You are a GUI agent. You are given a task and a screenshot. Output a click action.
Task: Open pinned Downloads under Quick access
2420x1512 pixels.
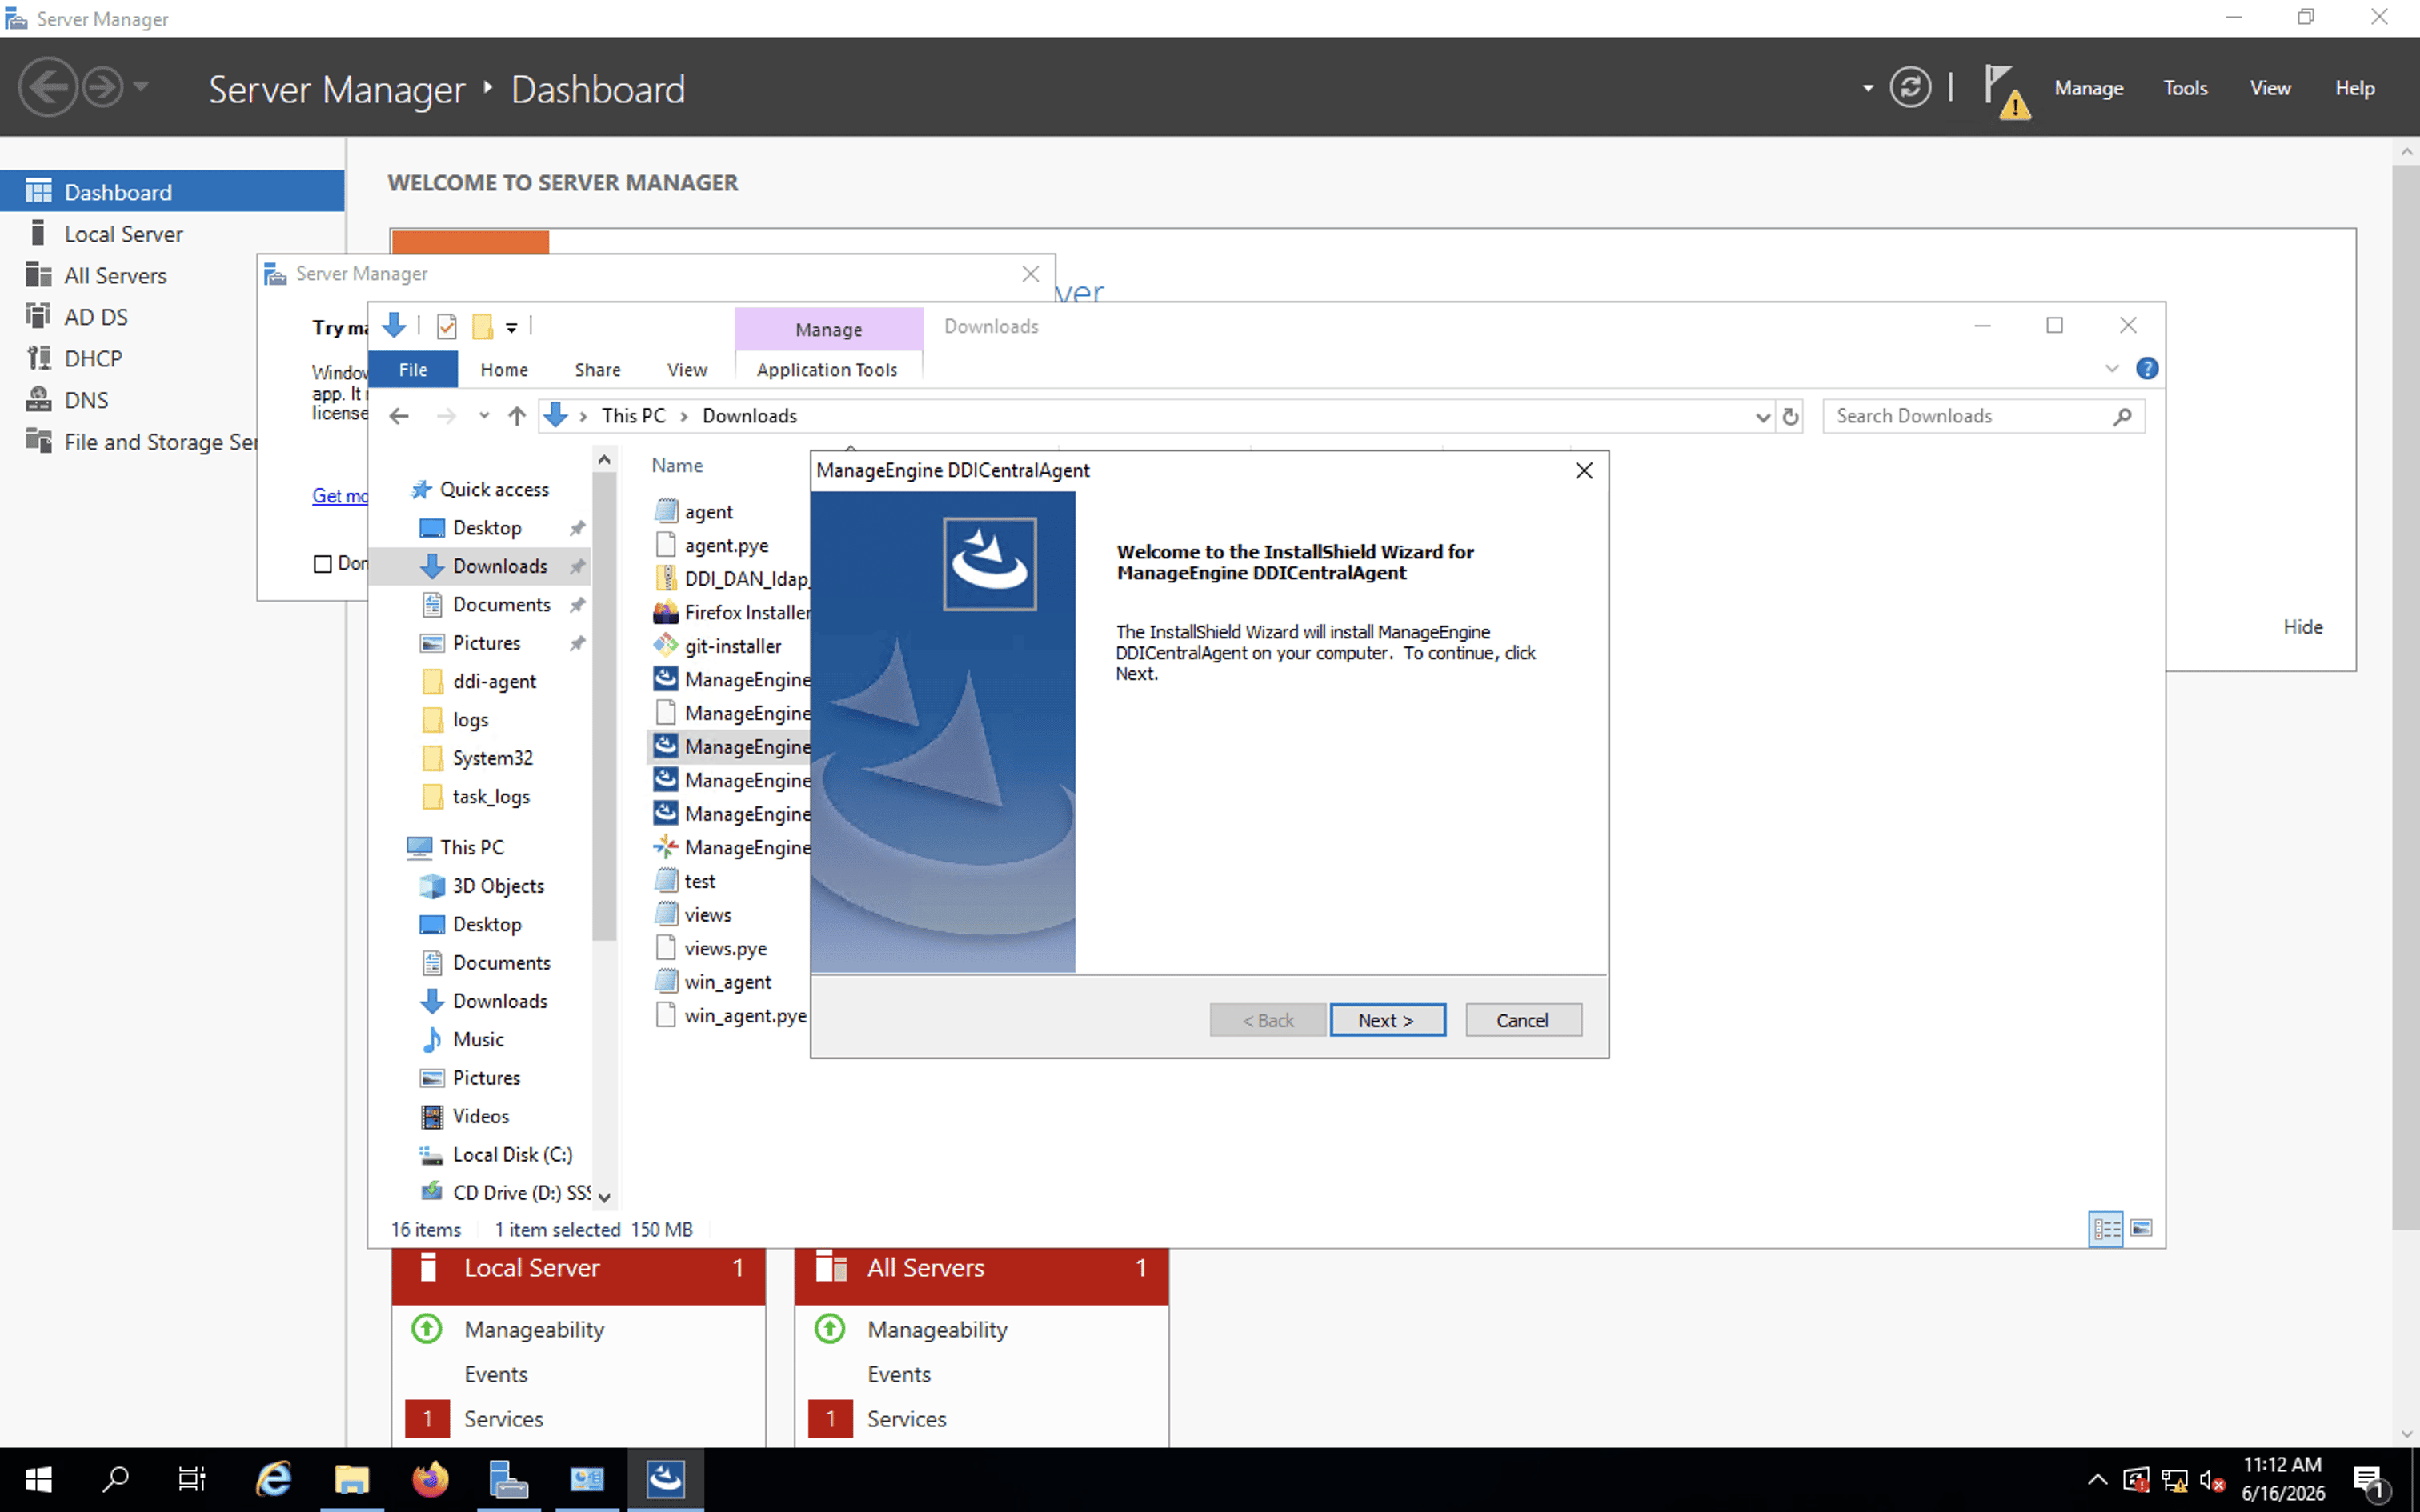pos(500,566)
